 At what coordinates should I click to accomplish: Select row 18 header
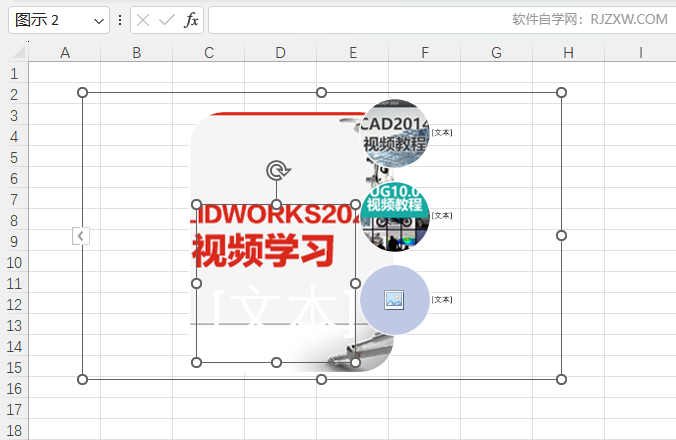(14, 431)
